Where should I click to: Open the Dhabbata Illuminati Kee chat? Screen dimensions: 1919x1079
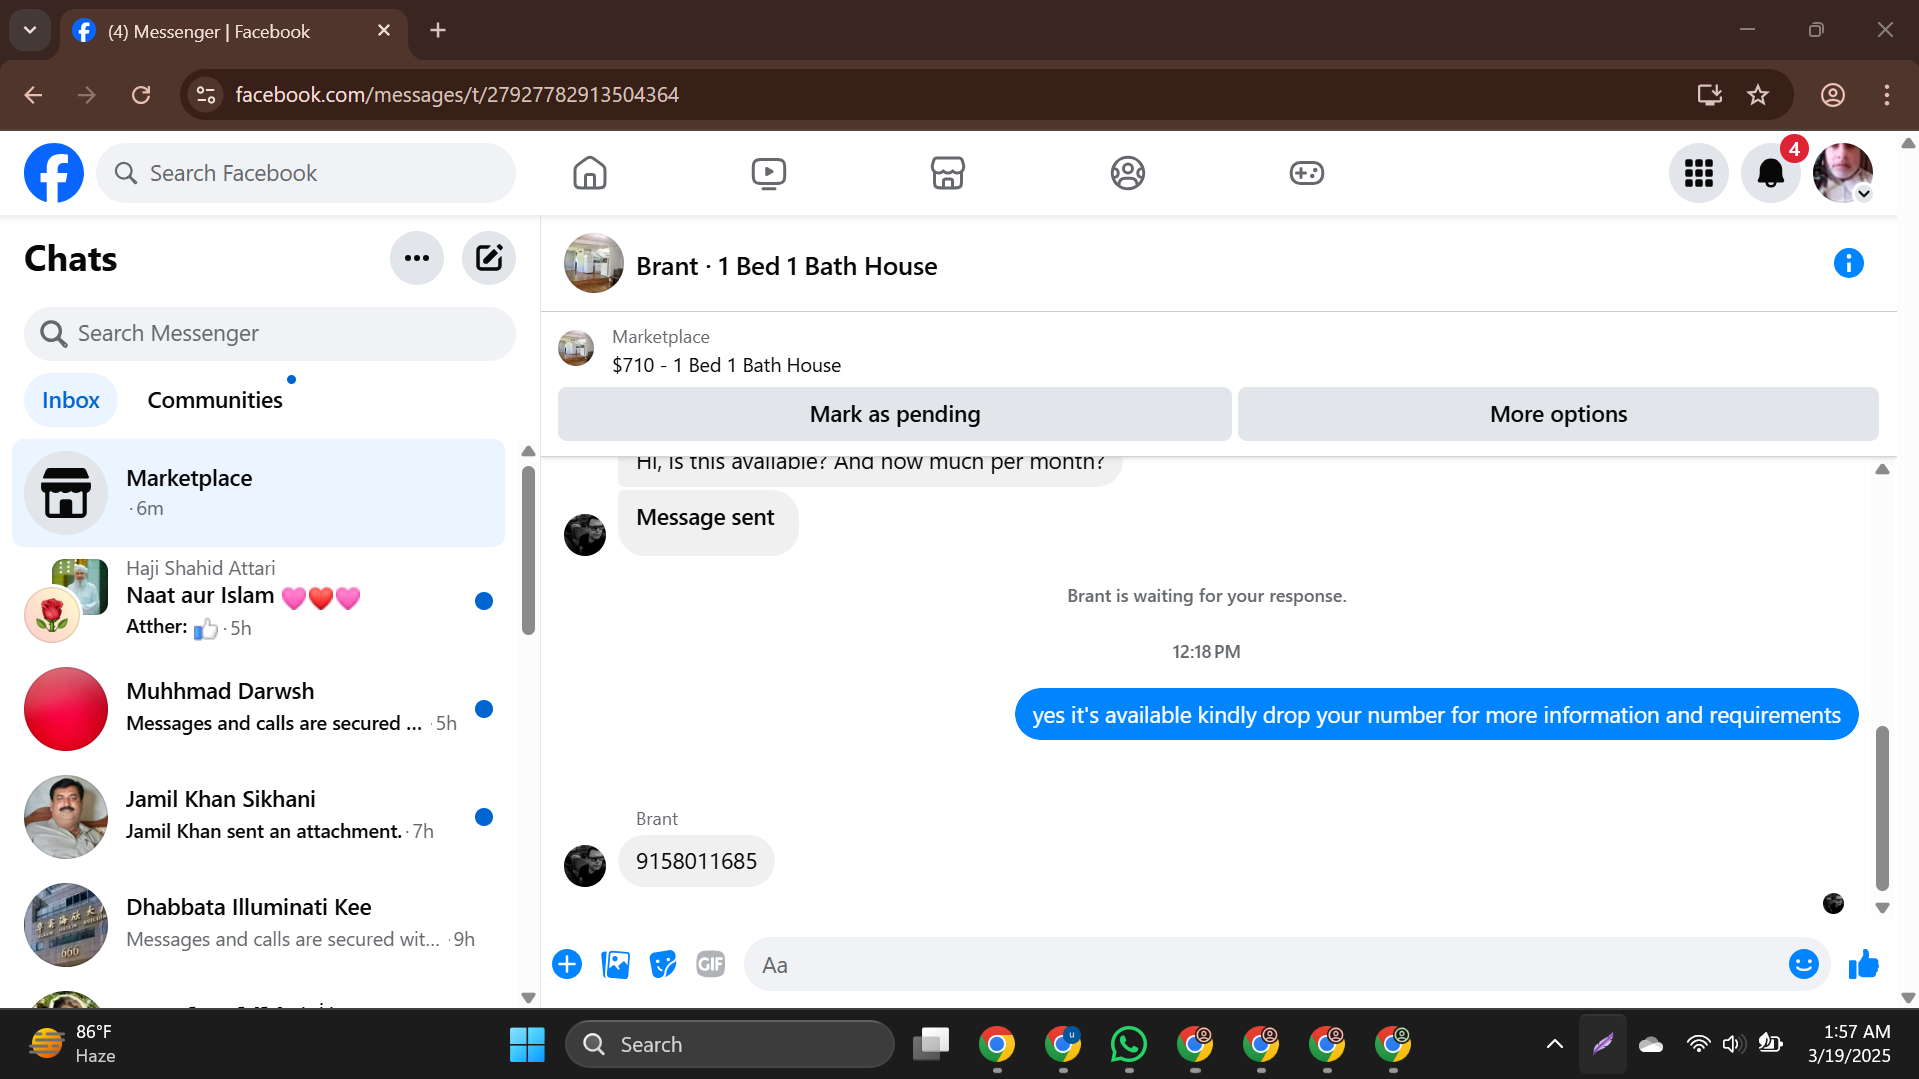[x=259, y=925]
